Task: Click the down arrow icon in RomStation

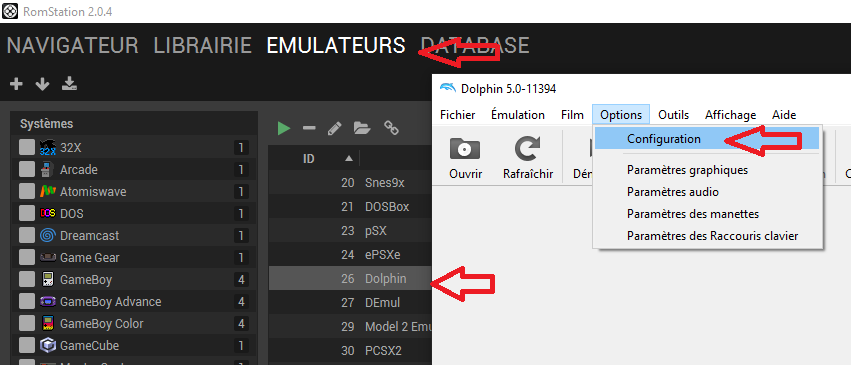Action: click(42, 84)
